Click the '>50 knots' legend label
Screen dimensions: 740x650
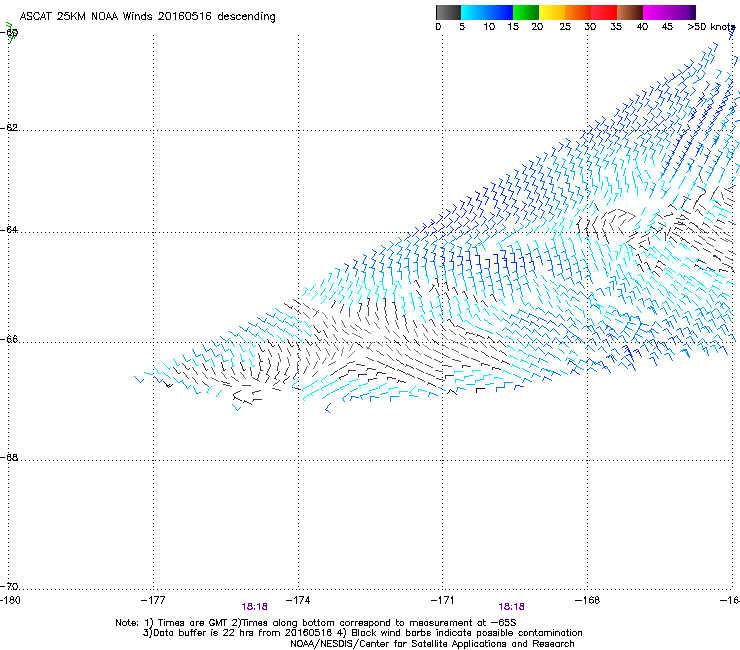(x=711, y=27)
